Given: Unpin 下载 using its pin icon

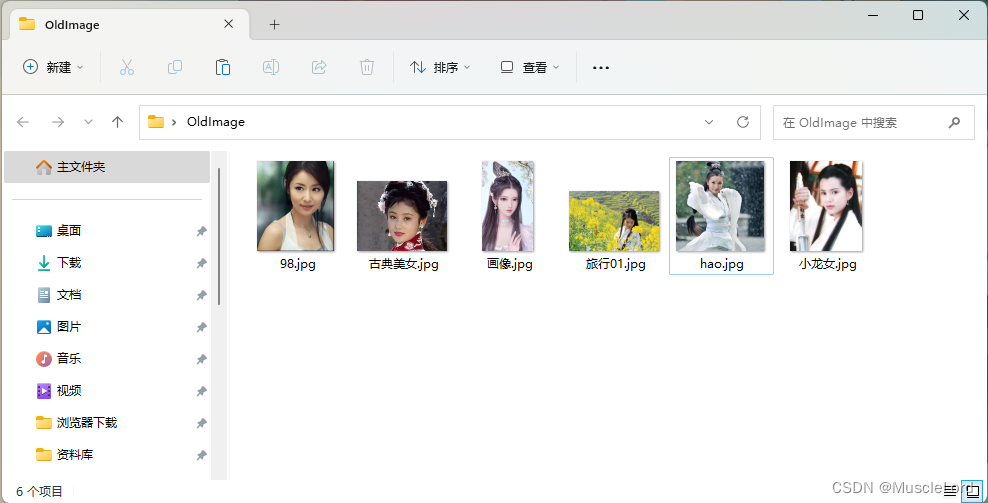Looking at the screenshot, I should [201, 263].
